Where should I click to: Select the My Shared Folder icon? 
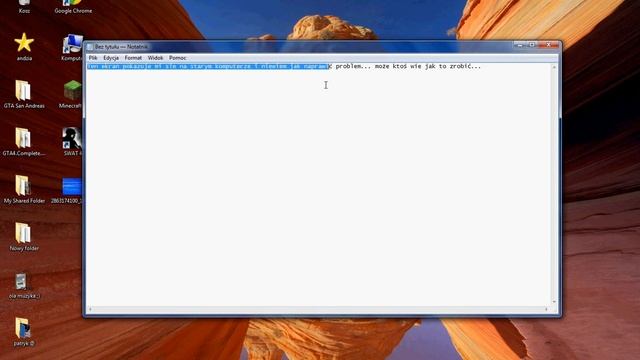pyautogui.click(x=24, y=189)
